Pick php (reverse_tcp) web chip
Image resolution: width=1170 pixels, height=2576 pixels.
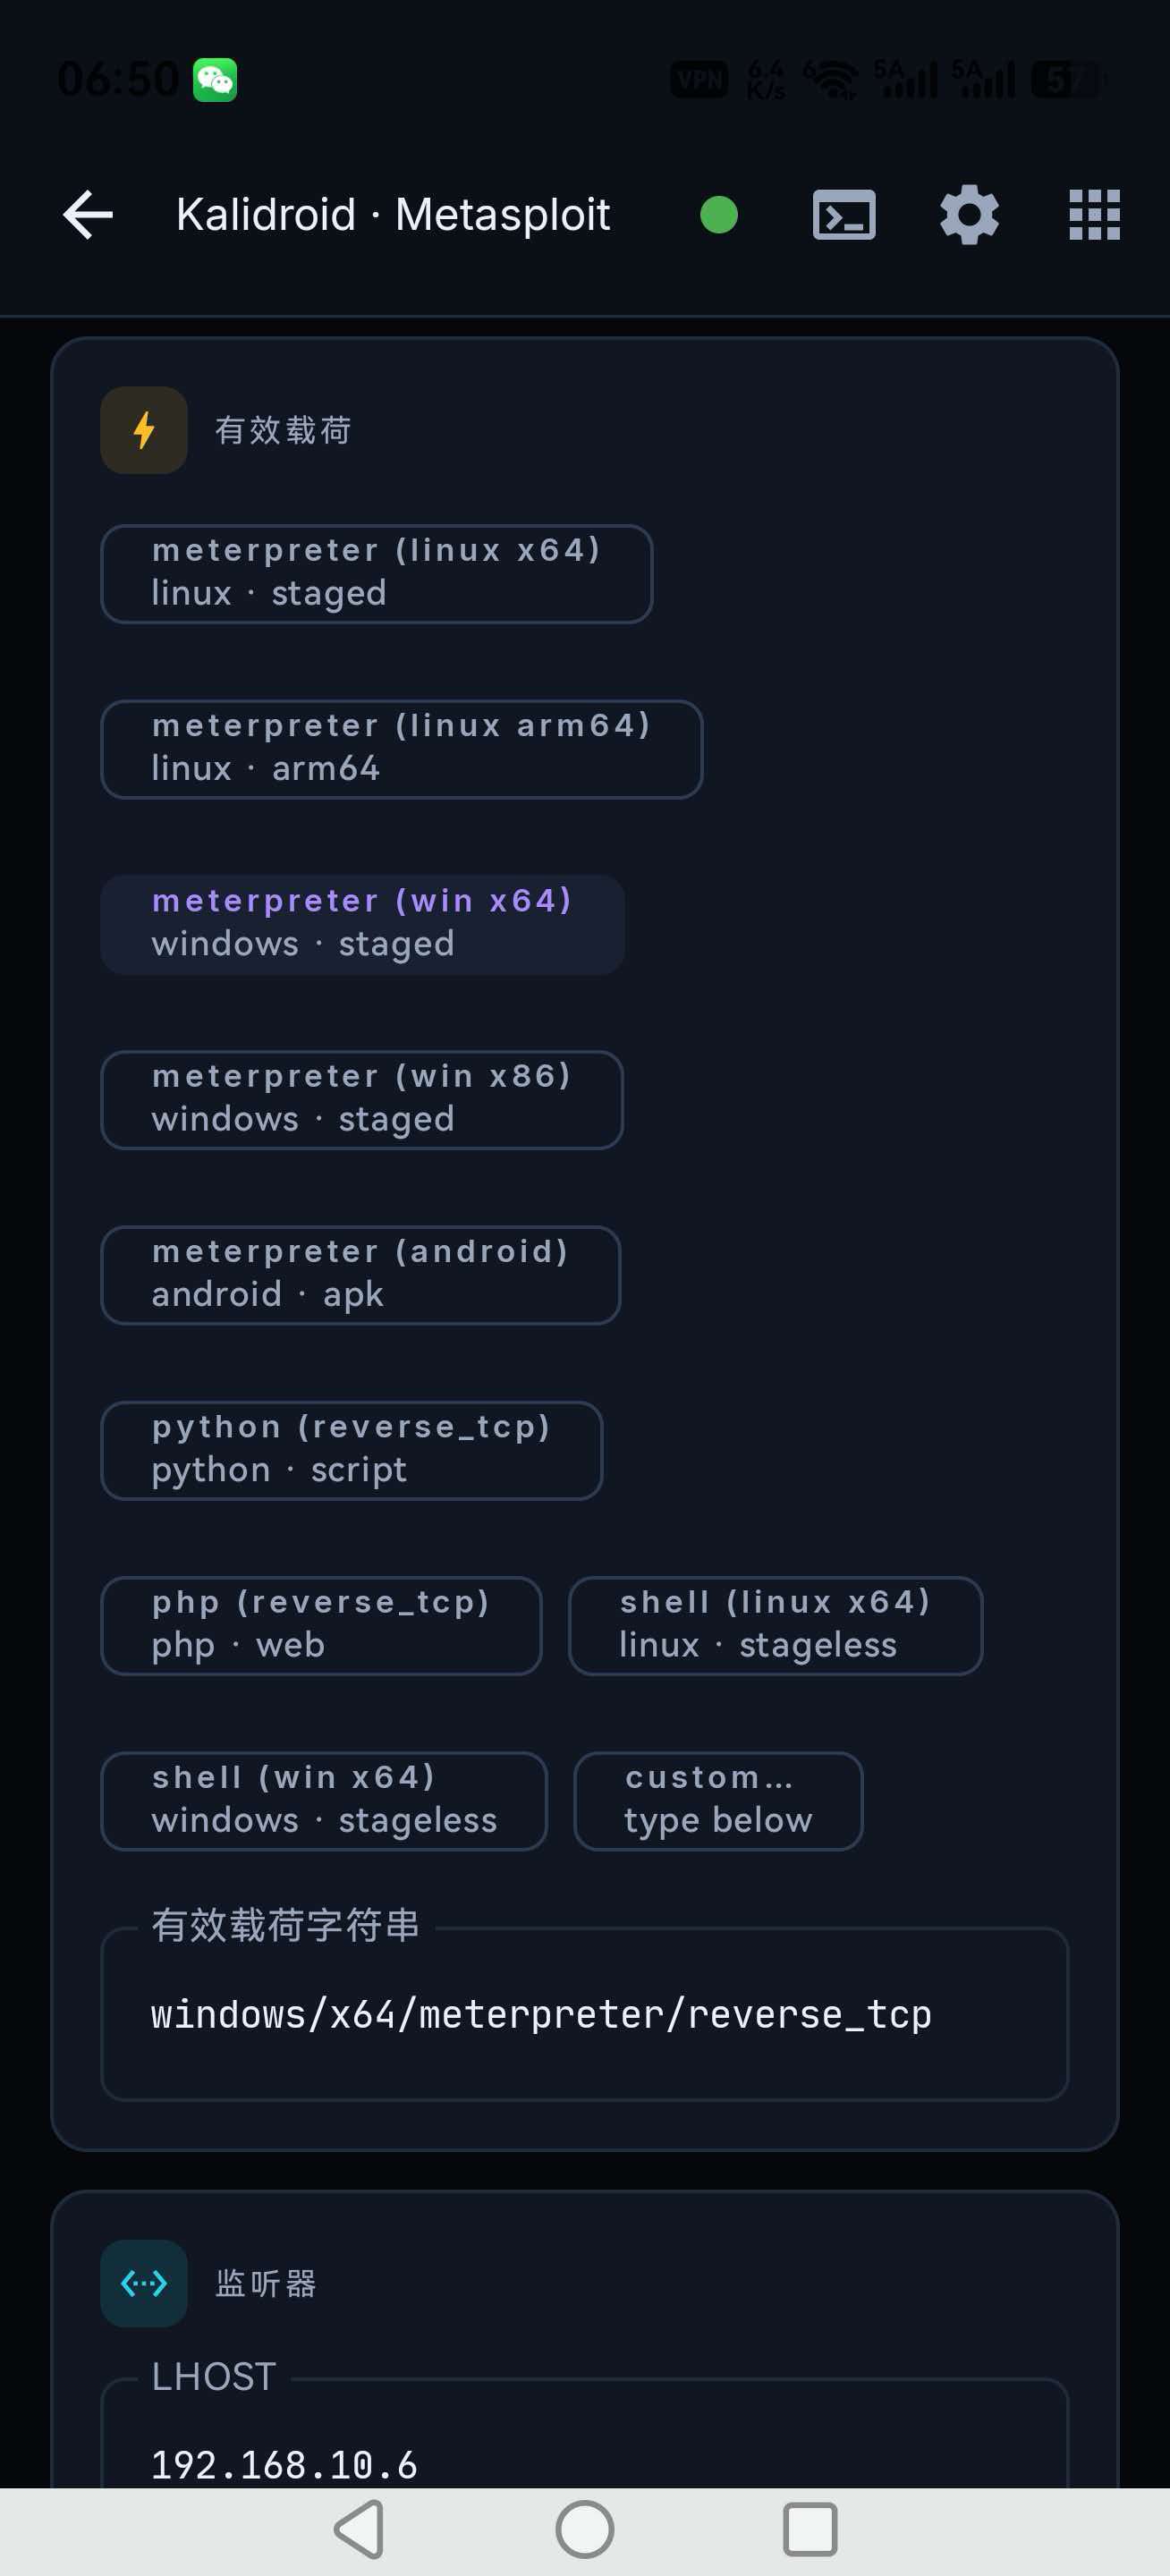[321, 1625]
